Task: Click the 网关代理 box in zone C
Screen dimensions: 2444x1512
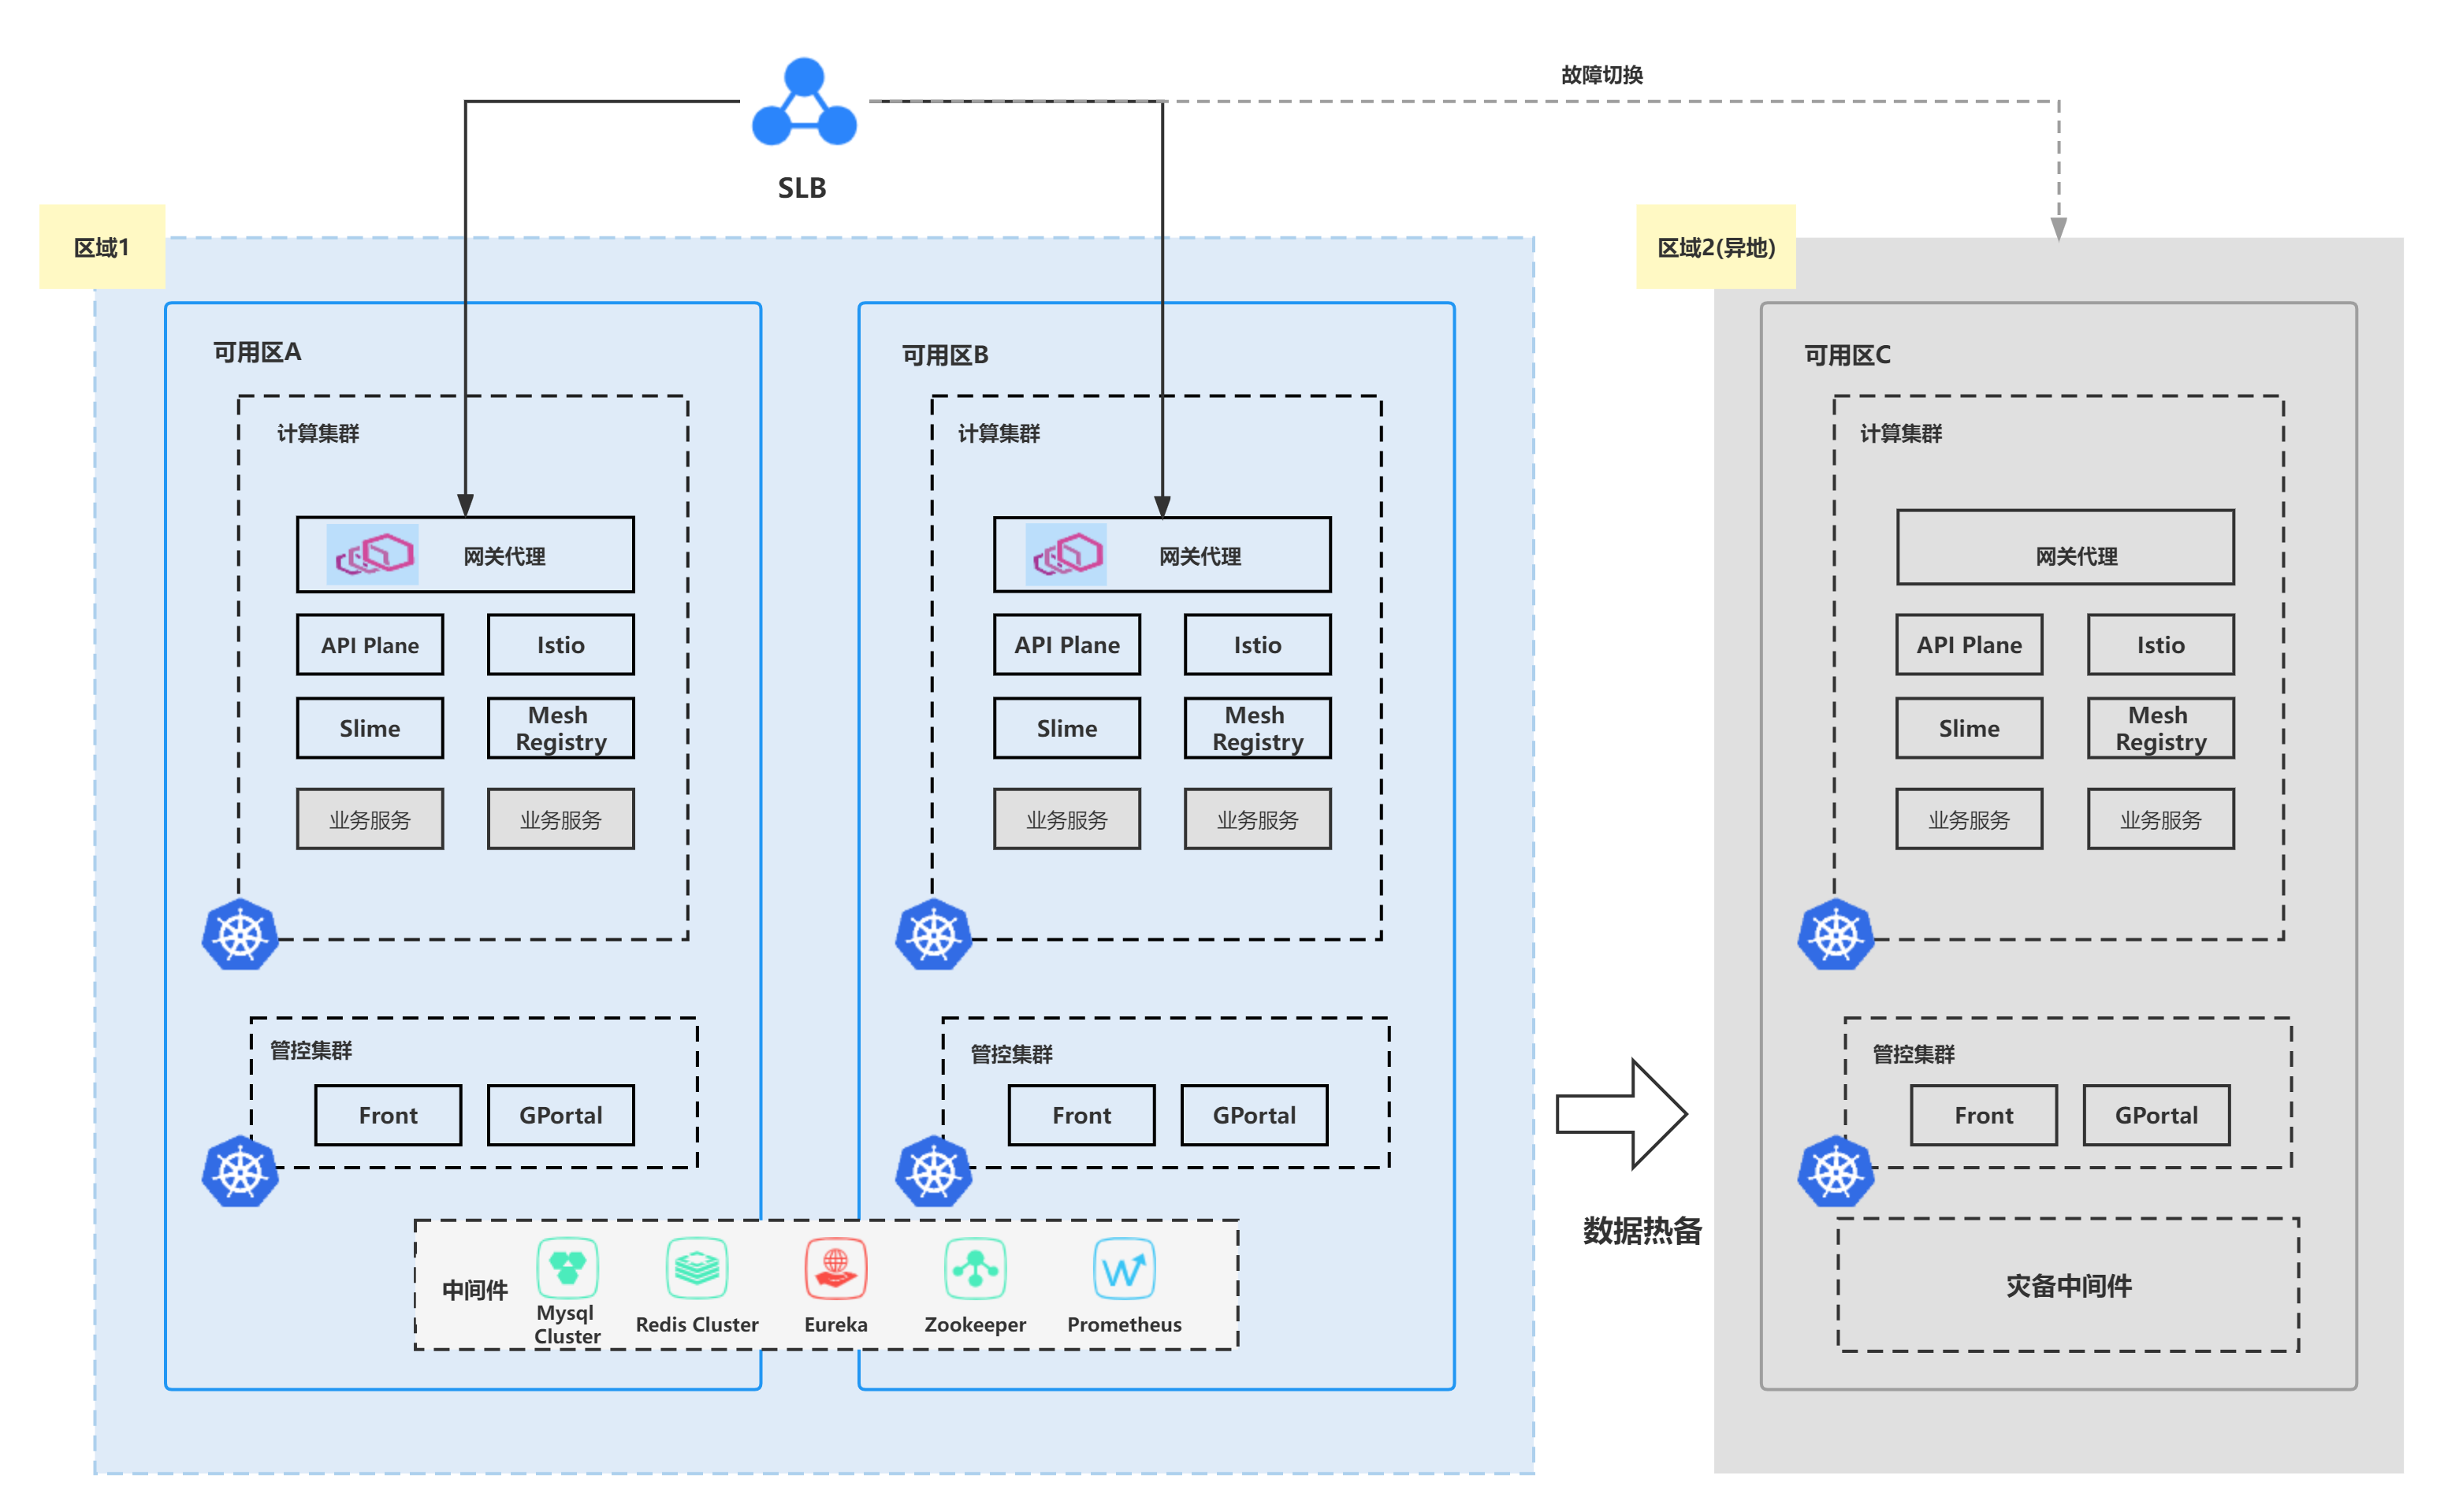Action: [2065, 548]
